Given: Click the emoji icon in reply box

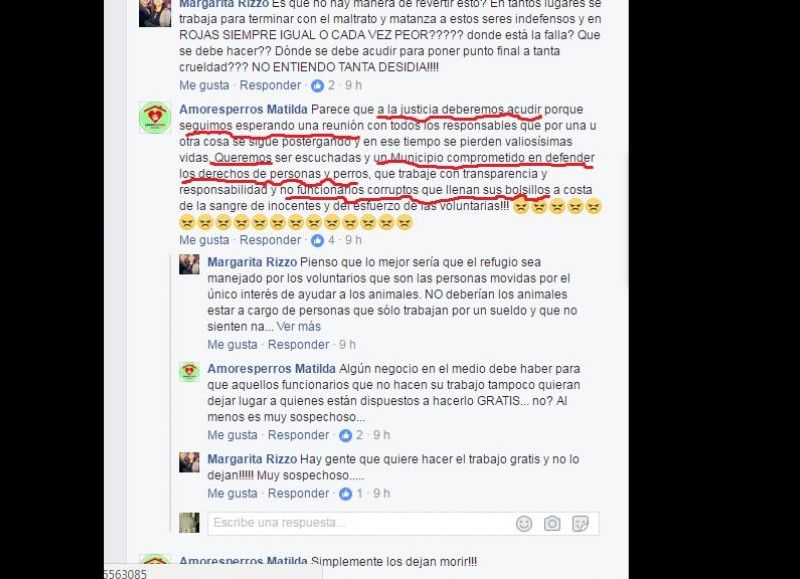Looking at the screenshot, I should click(x=524, y=523).
